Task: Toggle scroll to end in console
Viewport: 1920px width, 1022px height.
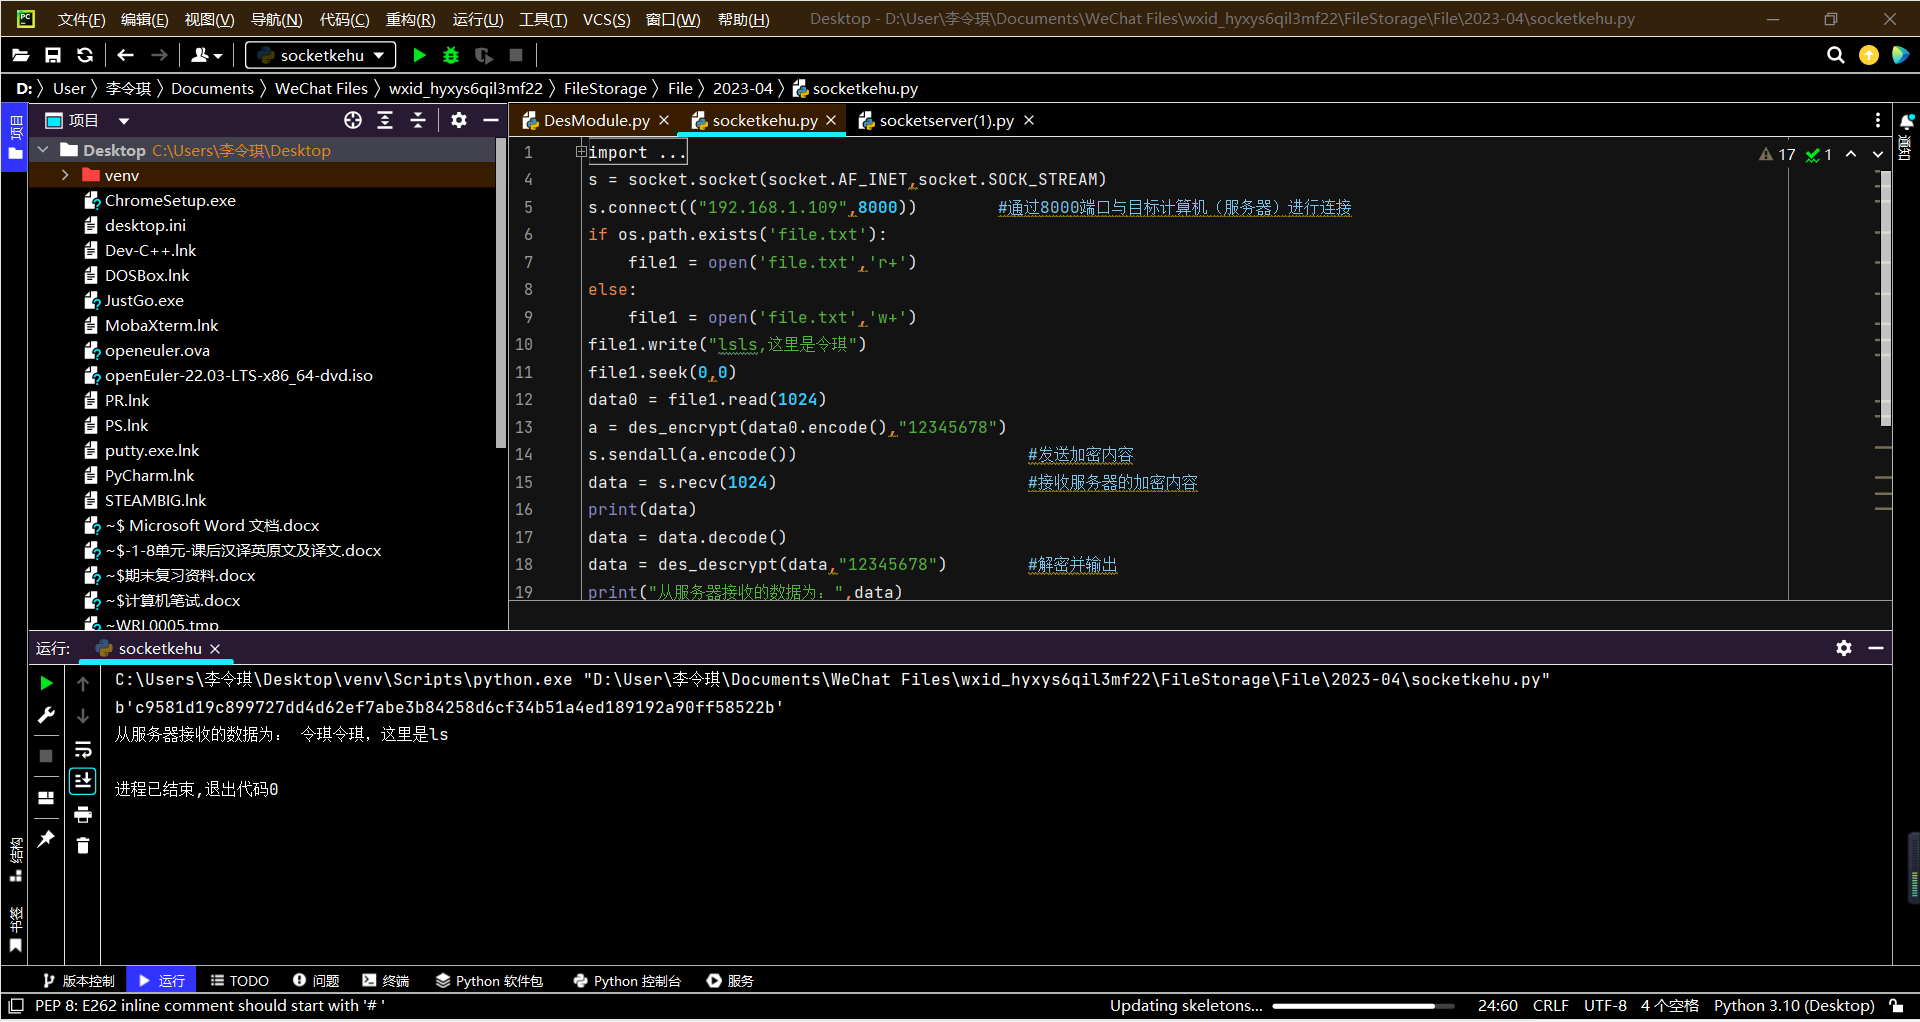Action: pos(83,781)
